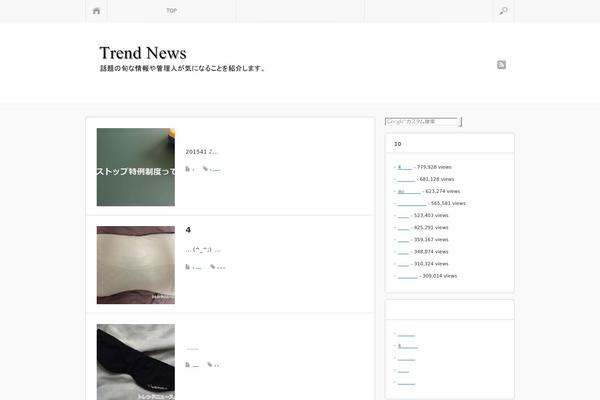Open green chalkboard post thumbnail
This screenshot has height=400, width=600.
pyautogui.click(x=136, y=167)
